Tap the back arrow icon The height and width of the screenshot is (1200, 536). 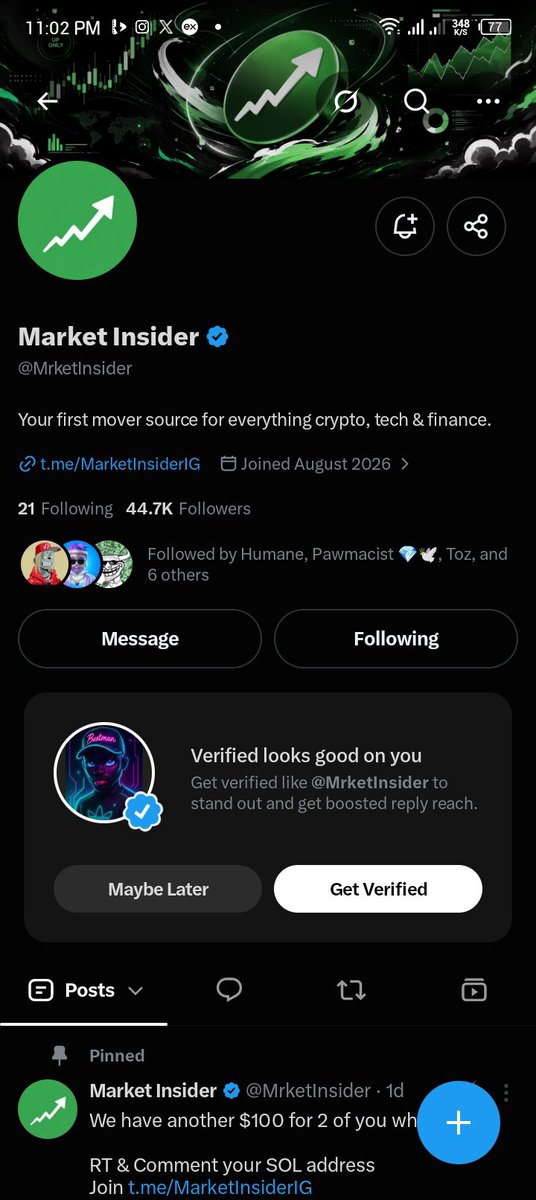pos(47,101)
